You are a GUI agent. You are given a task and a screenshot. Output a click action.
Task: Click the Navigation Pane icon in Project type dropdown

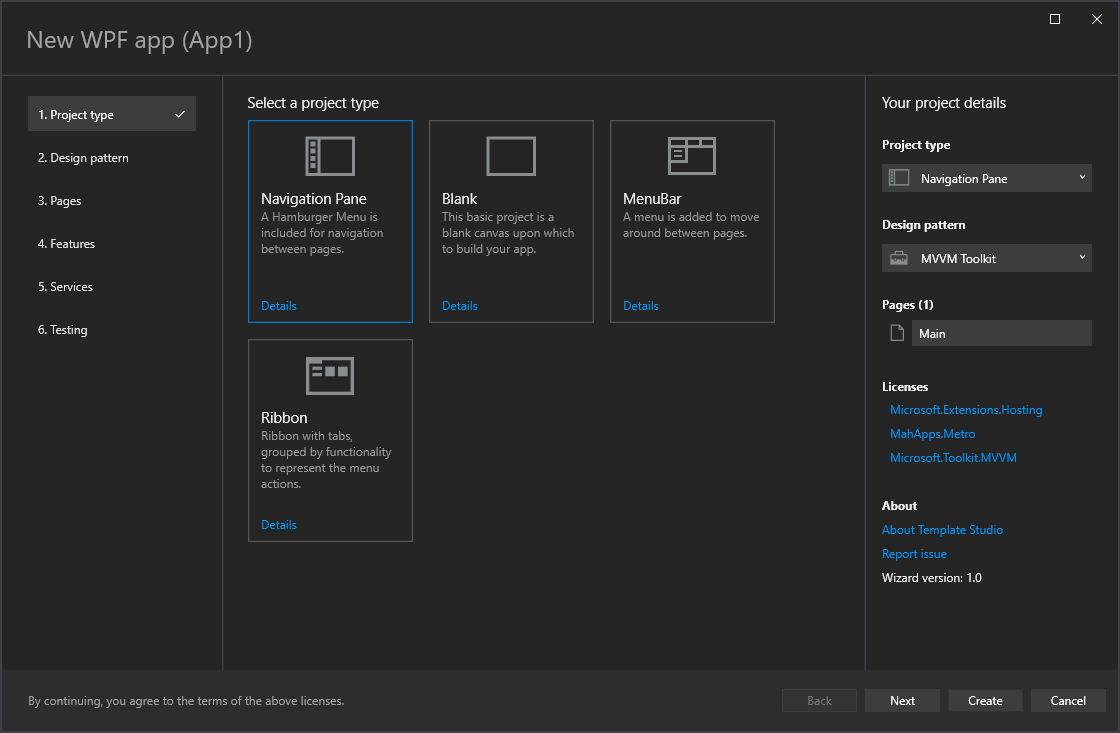(x=899, y=177)
